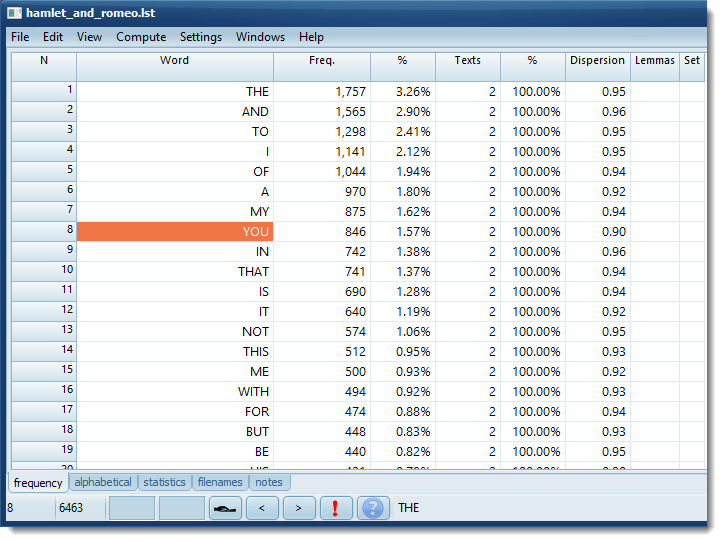Switch to the alphabetical tab
The image size is (722, 542).
click(103, 482)
